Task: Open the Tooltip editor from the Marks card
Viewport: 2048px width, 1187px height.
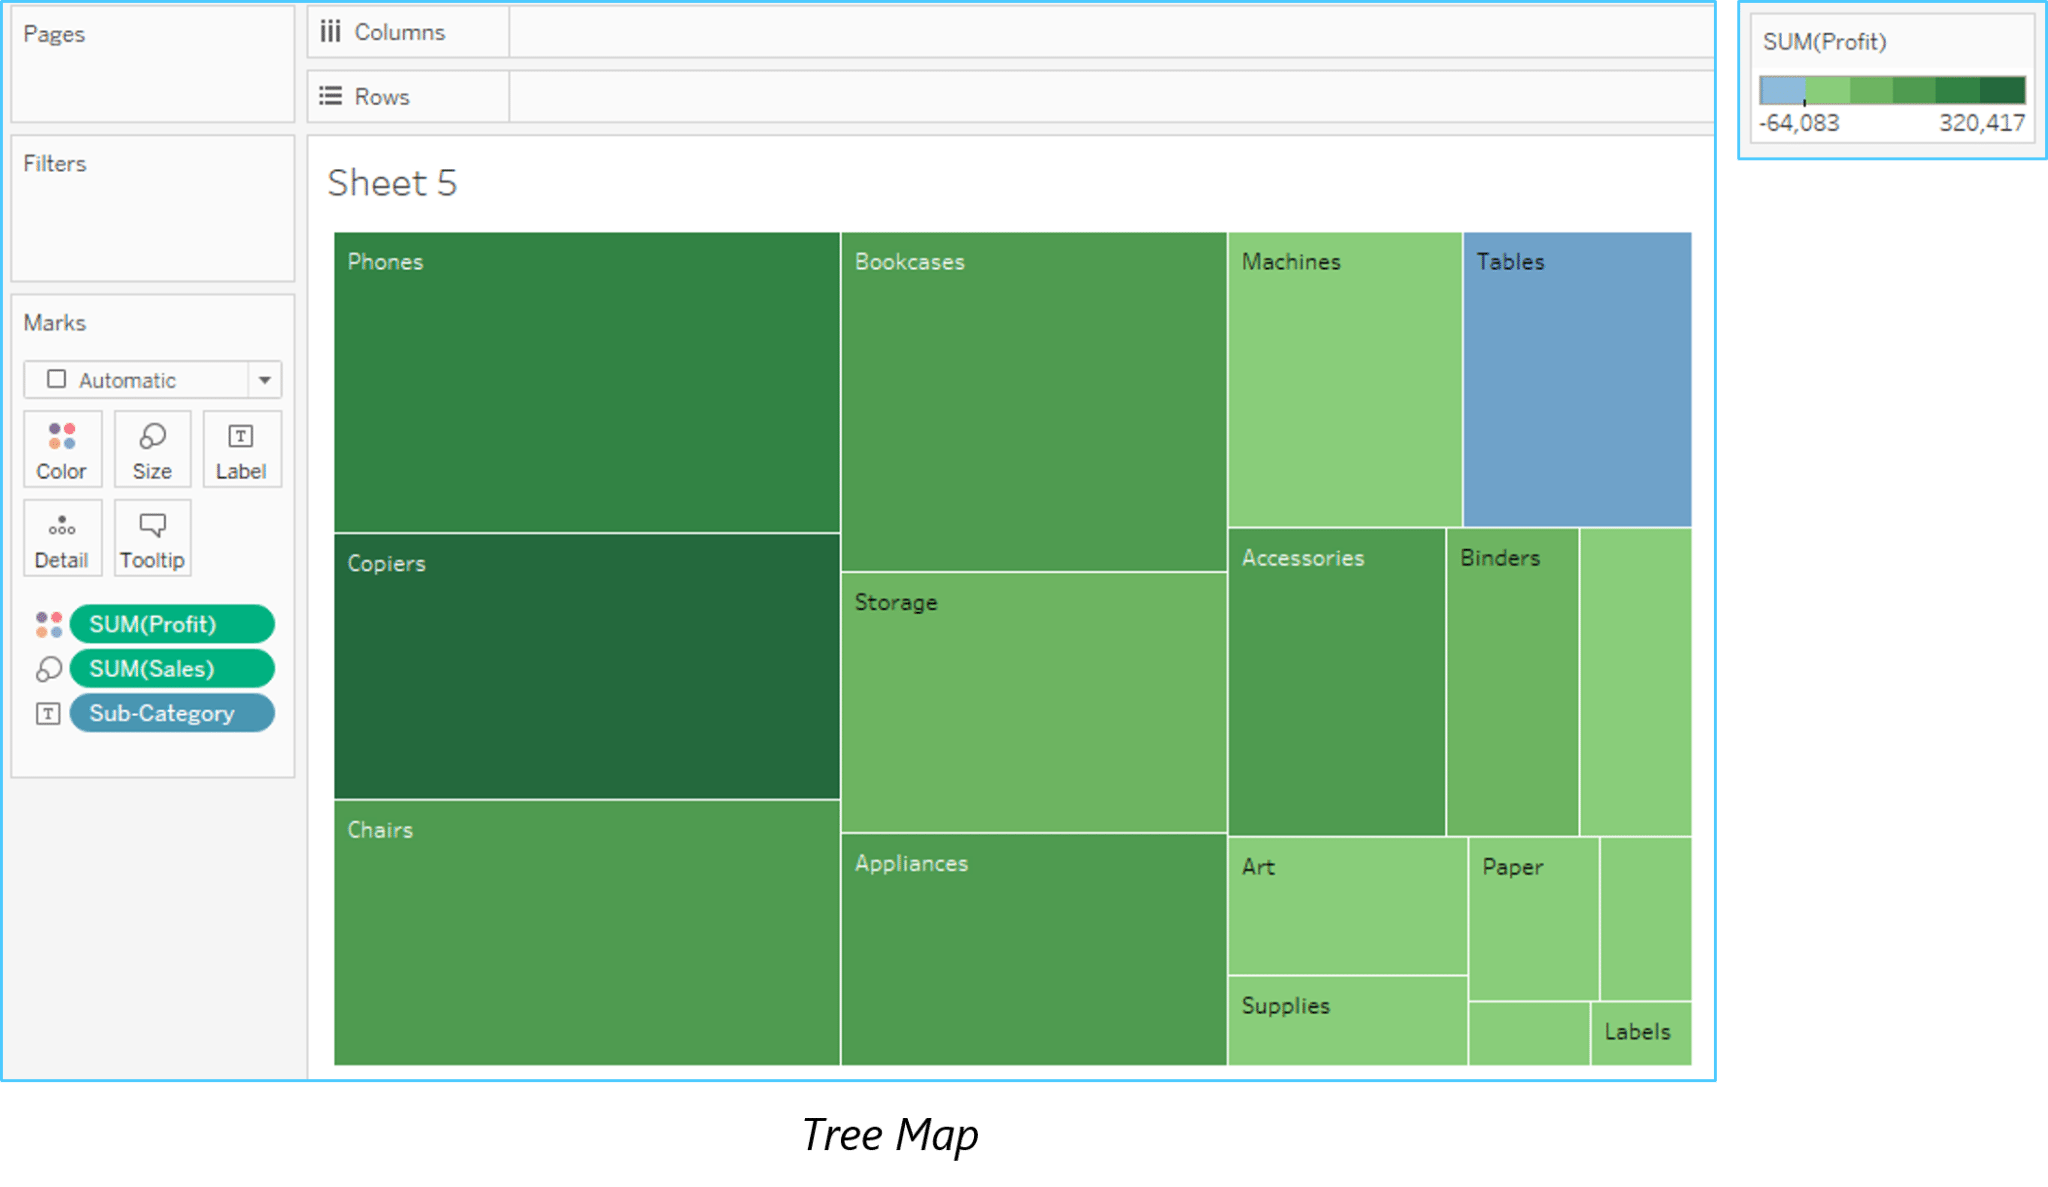Action: [152, 538]
